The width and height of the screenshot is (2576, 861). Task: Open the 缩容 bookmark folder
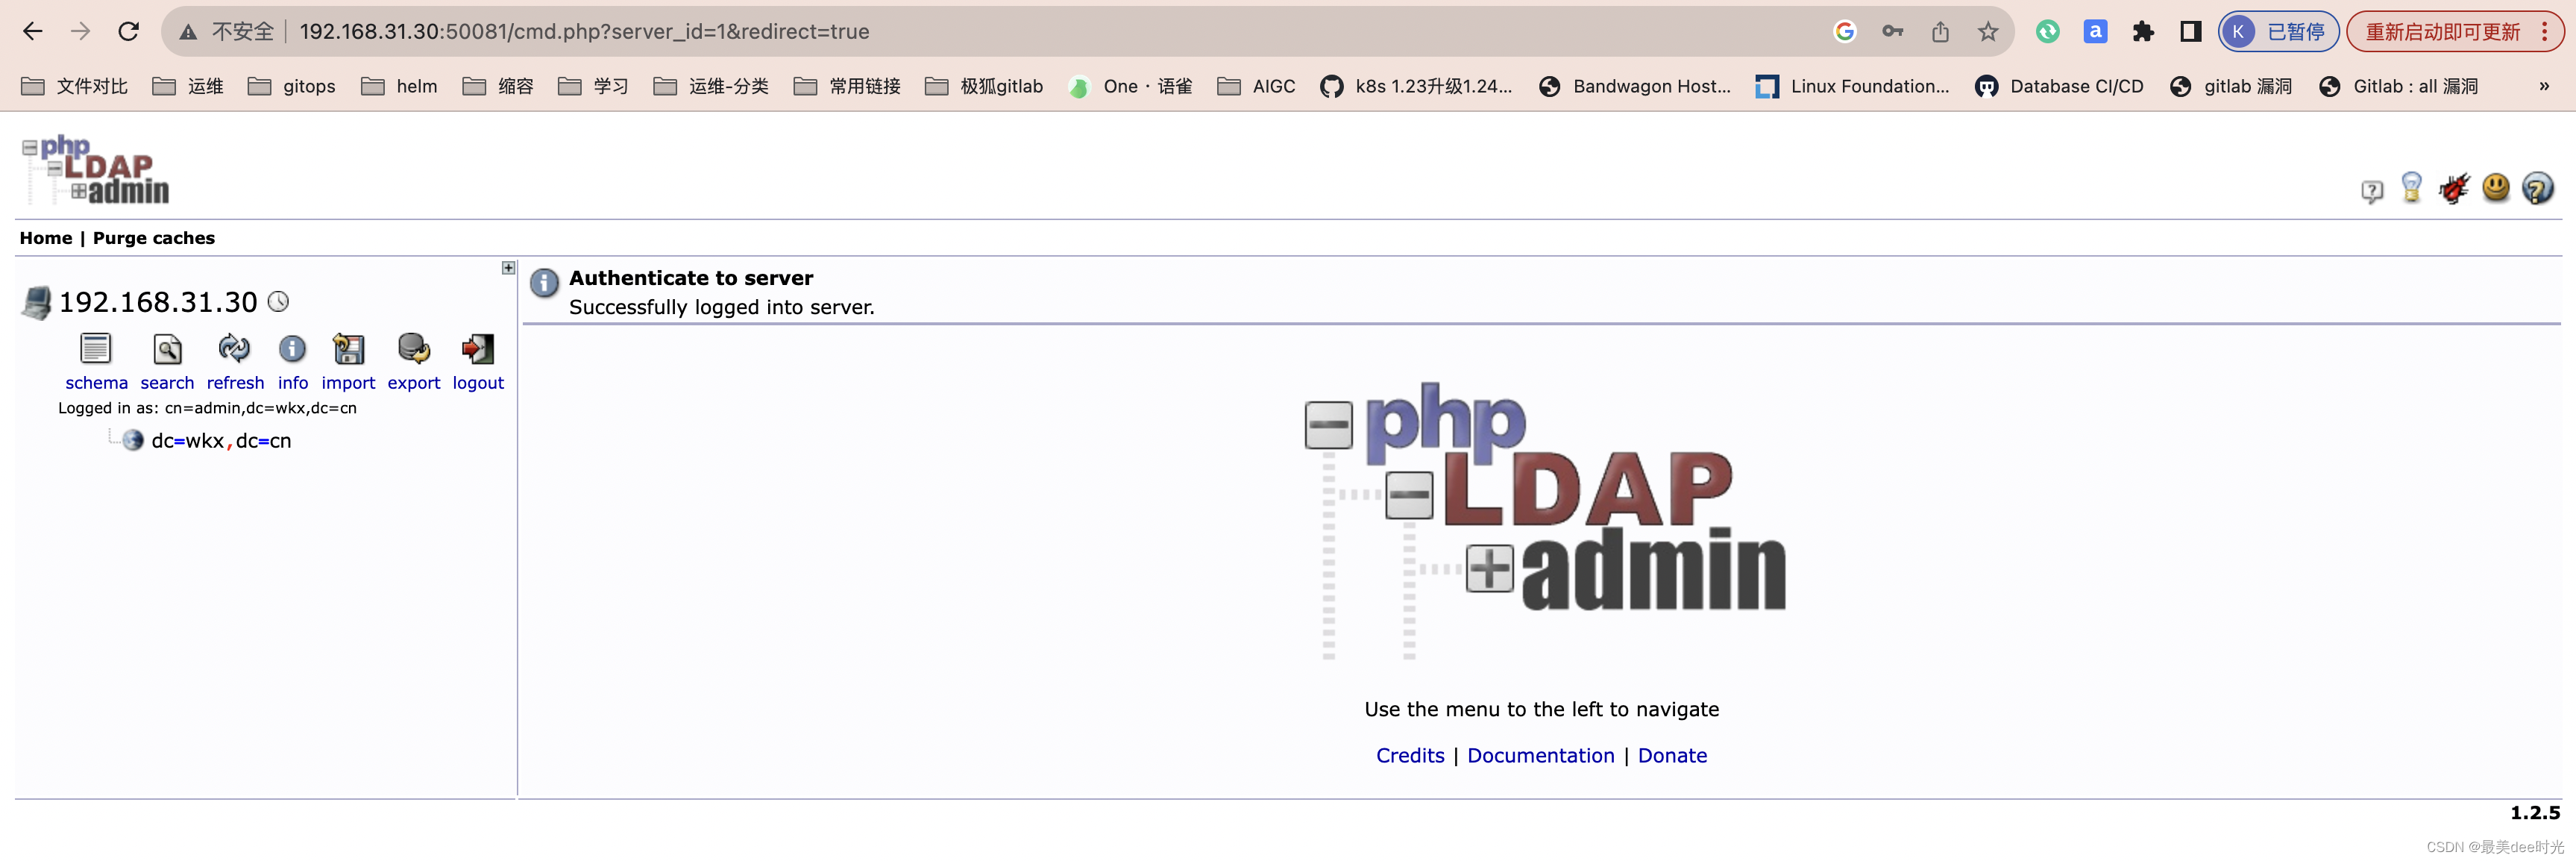pyautogui.click(x=498, y=86)
